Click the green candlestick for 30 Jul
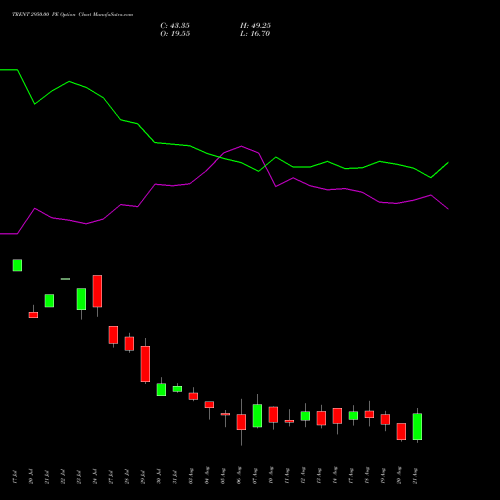Image resolution: width=500 pixels, height=500 pixels. point(161,389)
